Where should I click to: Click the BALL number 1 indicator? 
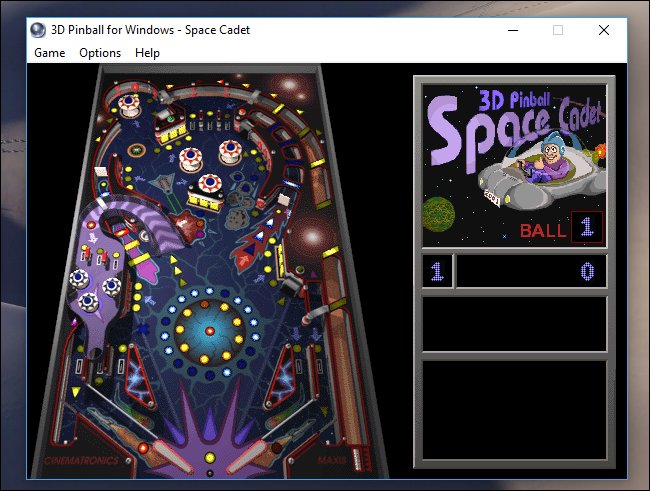(x=587, y=227)
